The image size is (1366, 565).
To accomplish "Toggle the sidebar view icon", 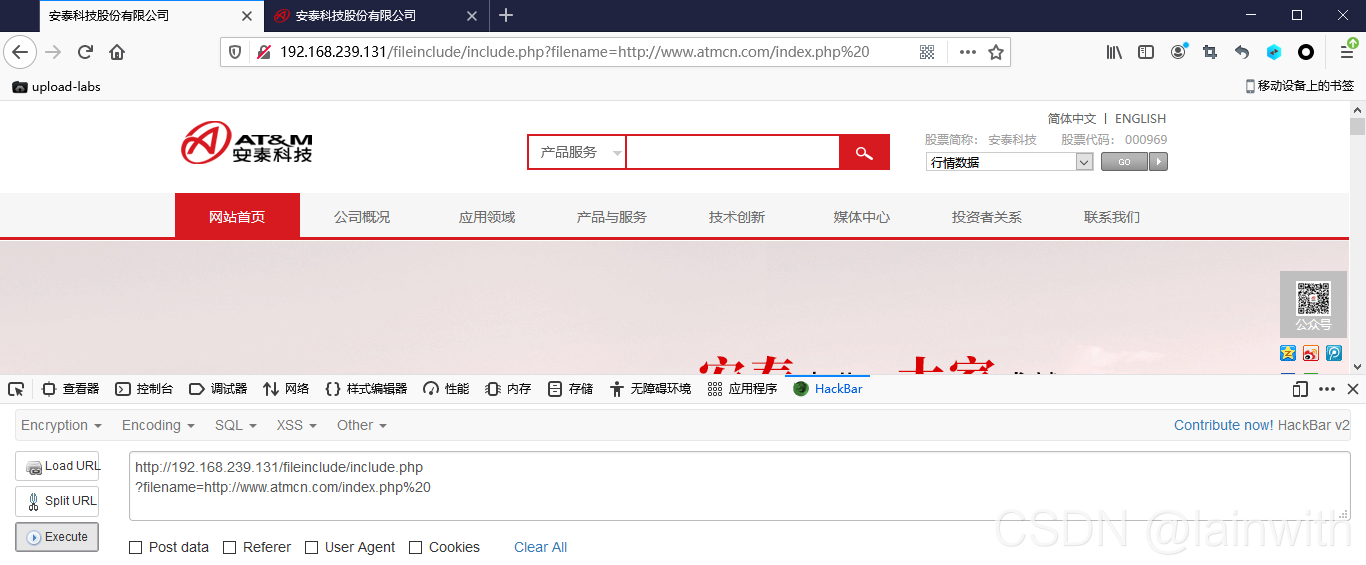I will [x=1146, y=52].
